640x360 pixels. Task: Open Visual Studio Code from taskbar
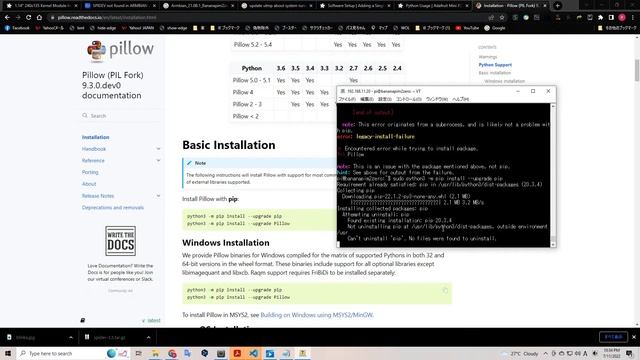pos(253,353)
